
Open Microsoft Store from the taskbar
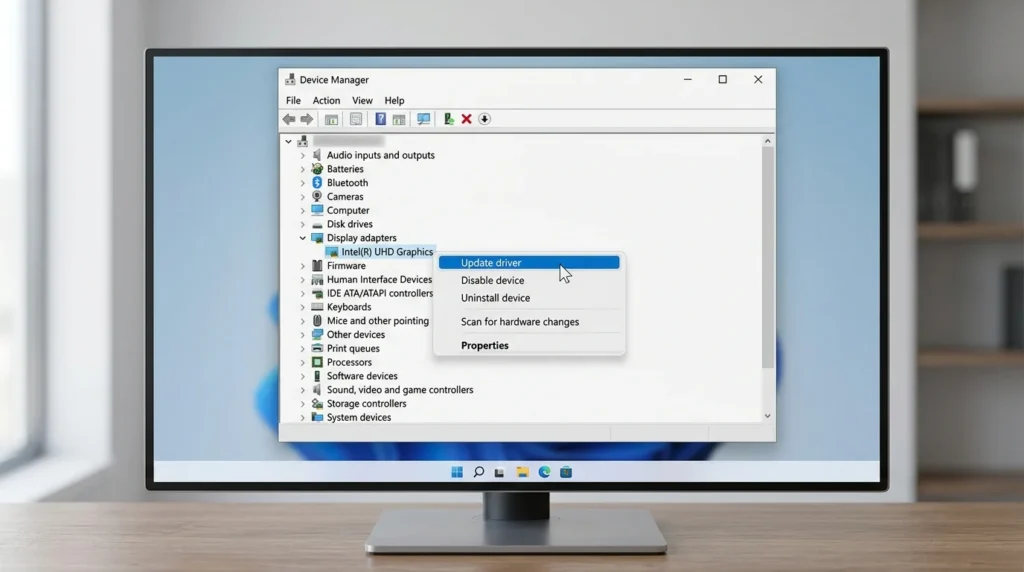coord(566,472)
